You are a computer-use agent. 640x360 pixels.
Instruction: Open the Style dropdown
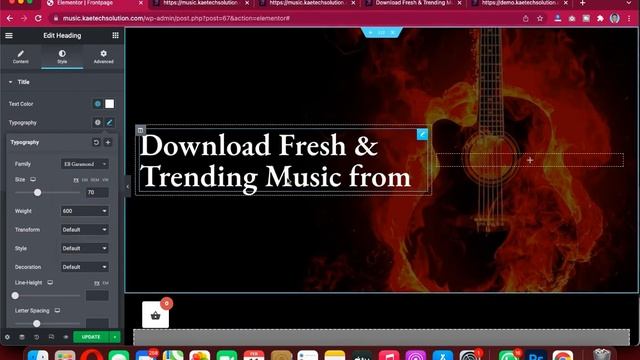pyautogui.click(x=84, y=248)
